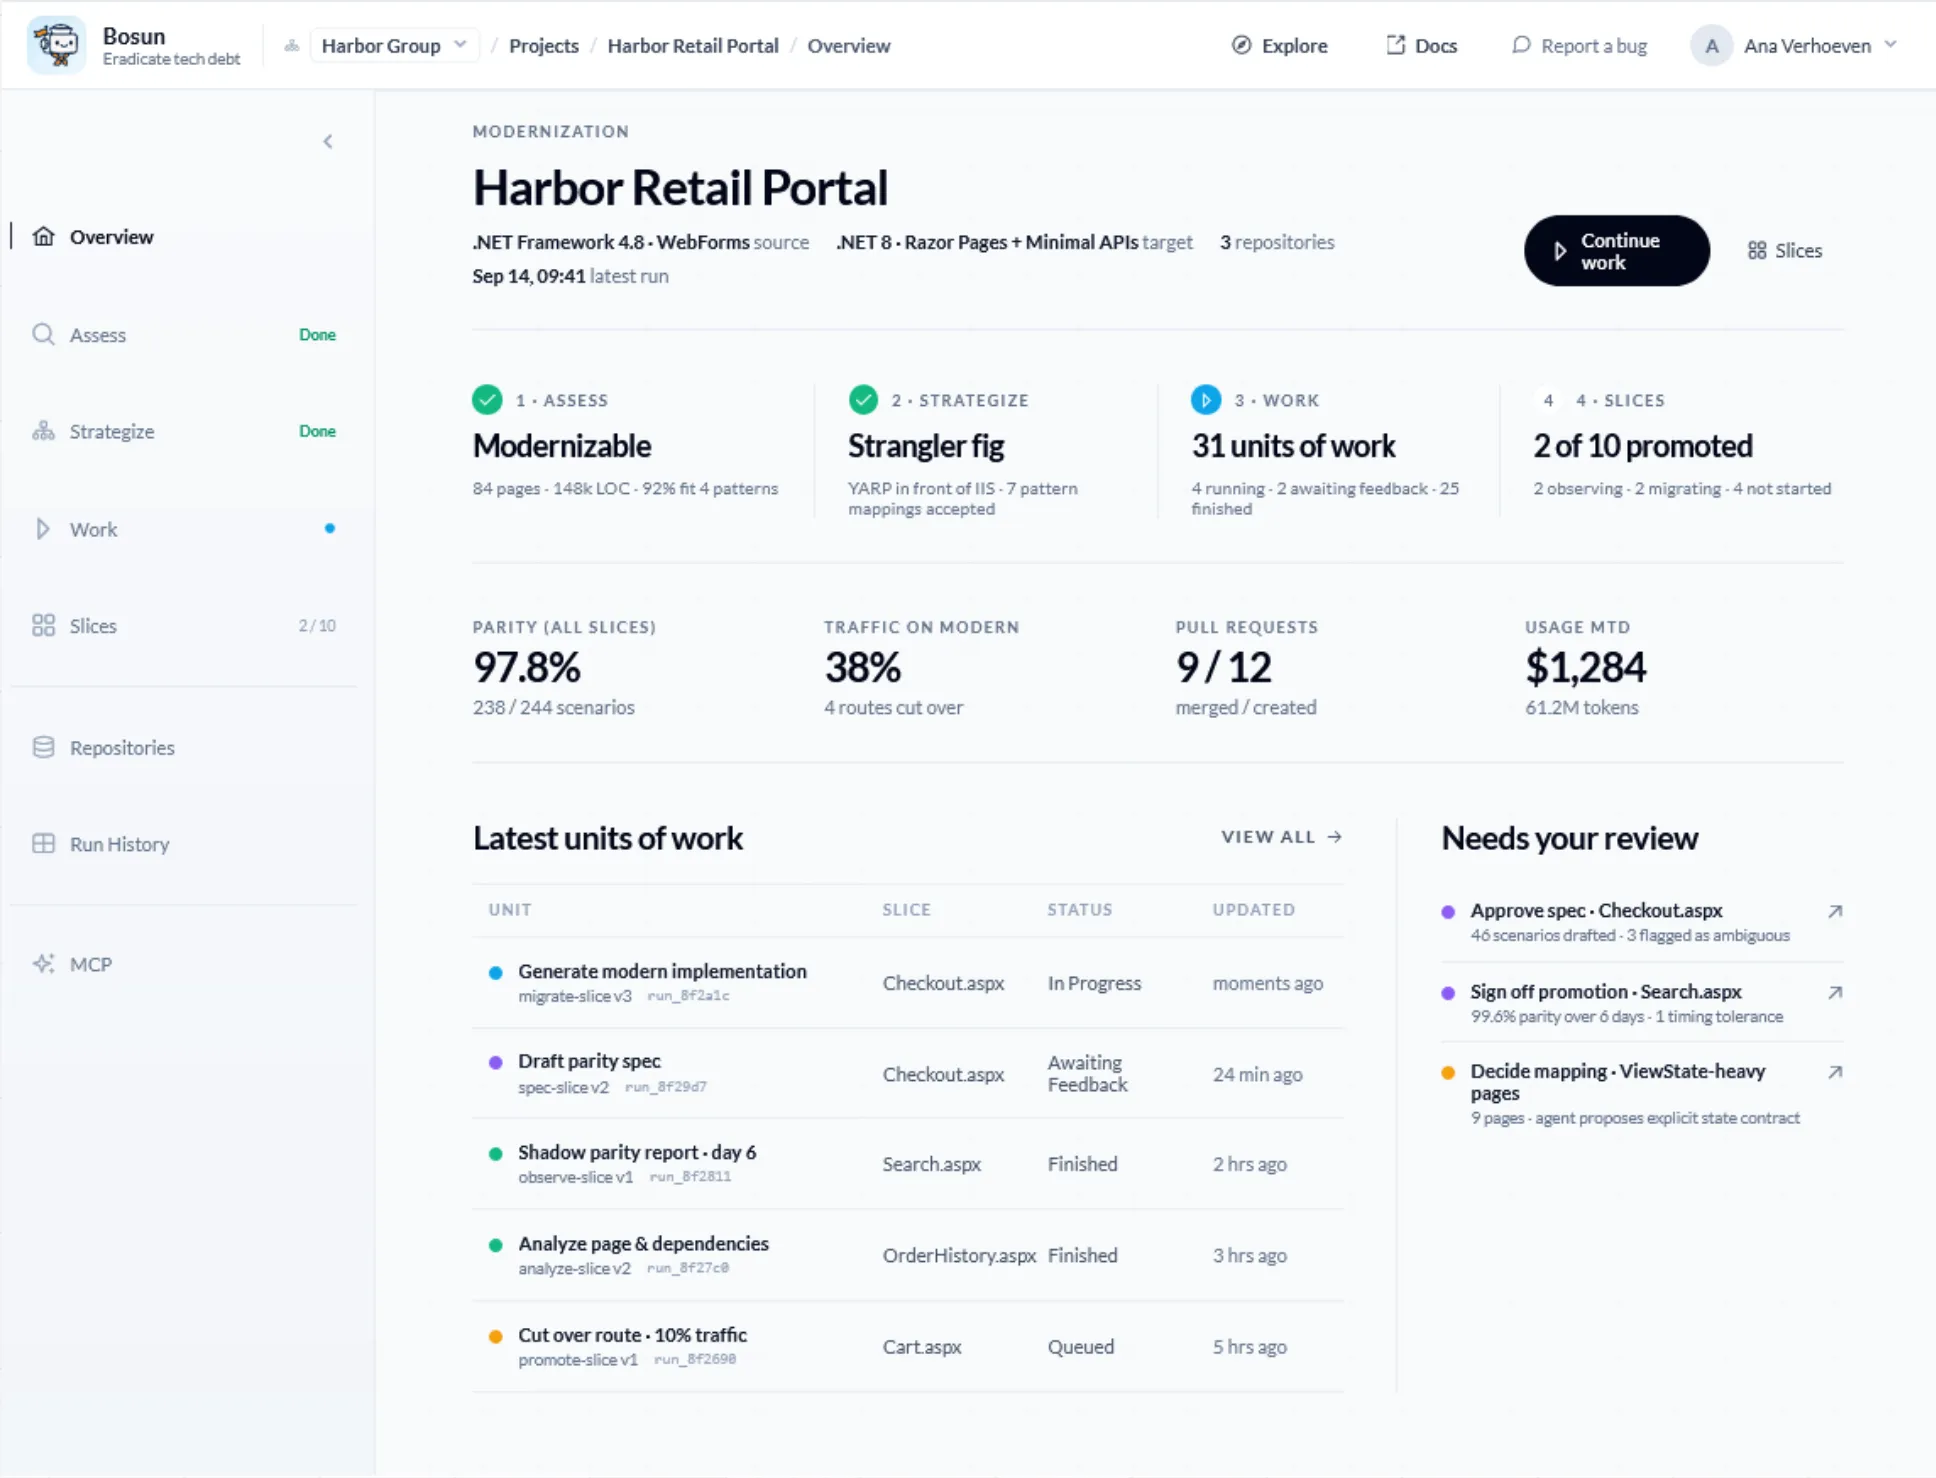The image size is (1936, 1478).
Task: Open Generate modern implementation unit
Action: tap(908, 983)
